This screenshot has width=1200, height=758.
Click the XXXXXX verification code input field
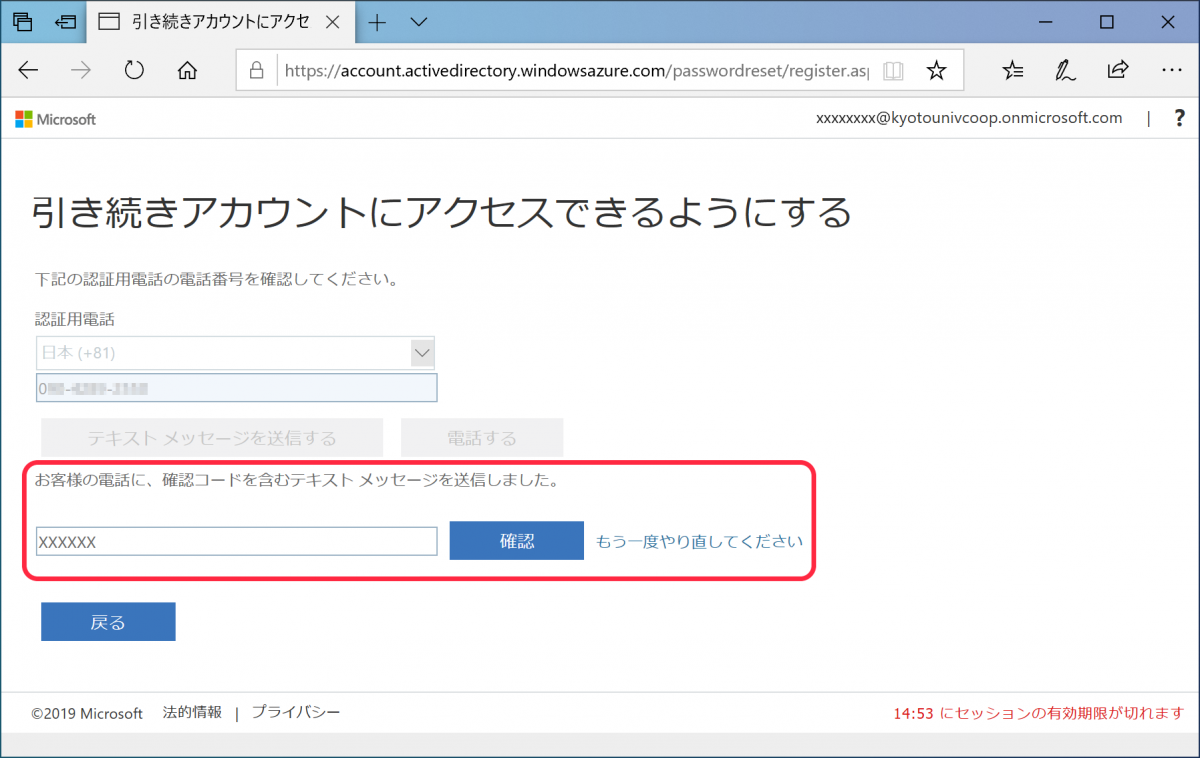(x=236, y=540)
